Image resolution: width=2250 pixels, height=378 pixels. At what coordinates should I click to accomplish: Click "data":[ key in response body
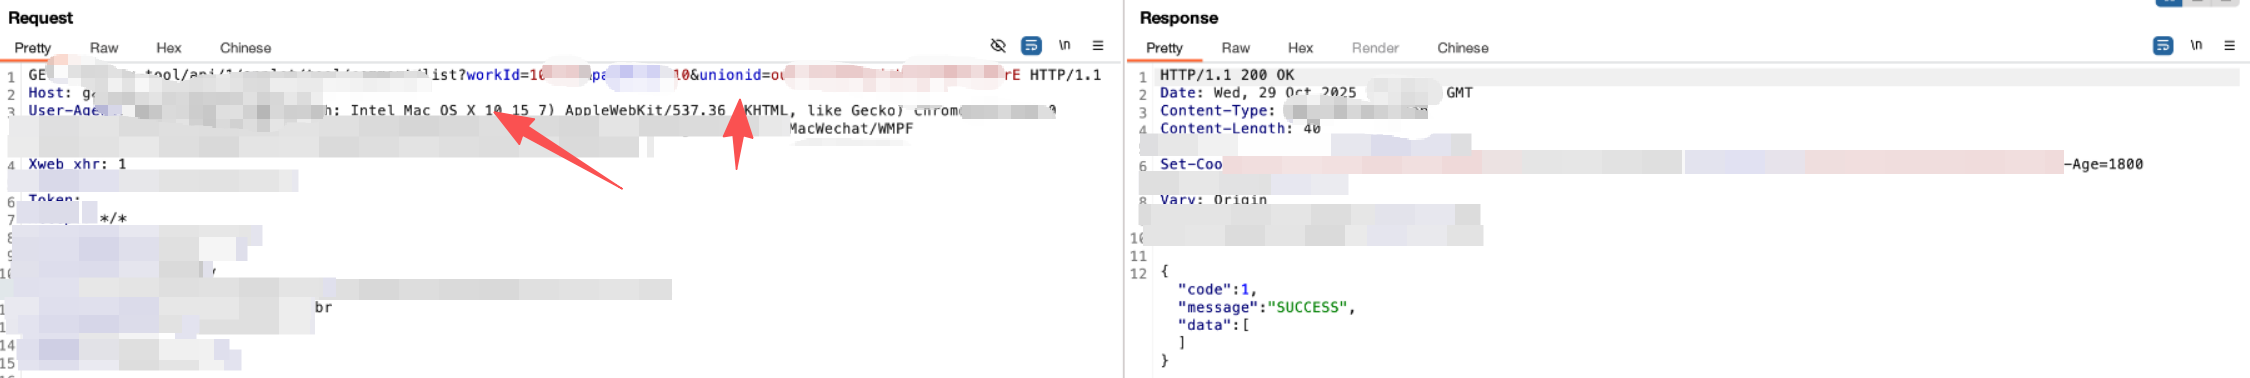tap(1214, 325)
